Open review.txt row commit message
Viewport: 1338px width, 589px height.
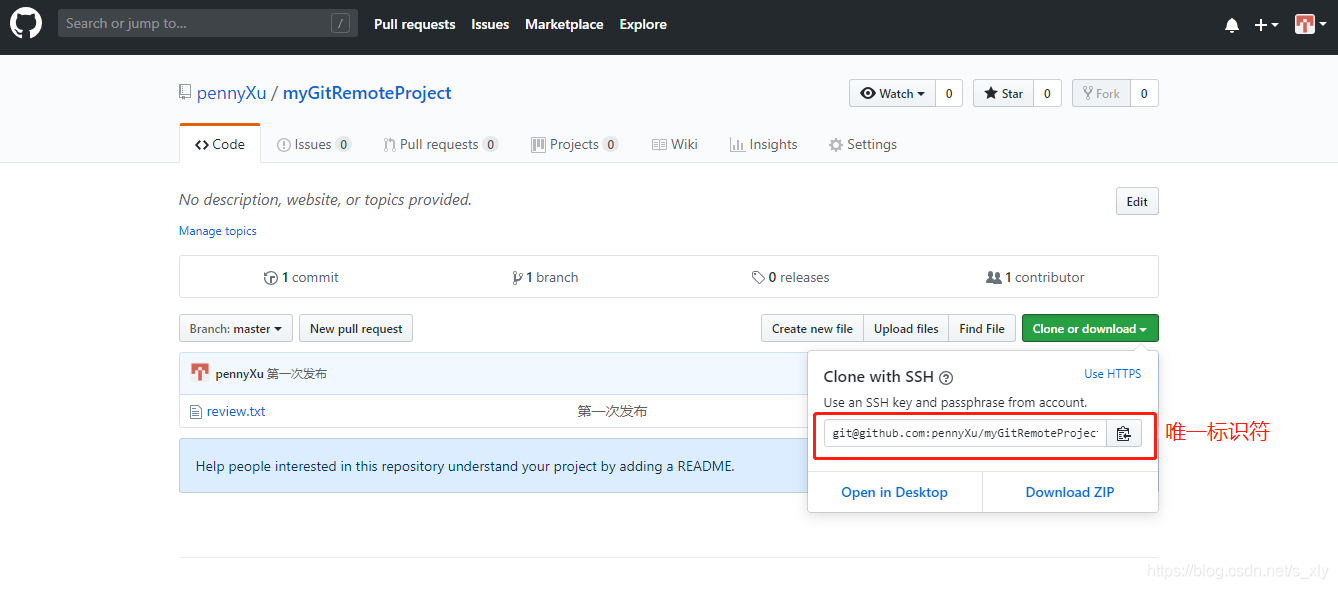pyautogui.click(x=612, y=411)
